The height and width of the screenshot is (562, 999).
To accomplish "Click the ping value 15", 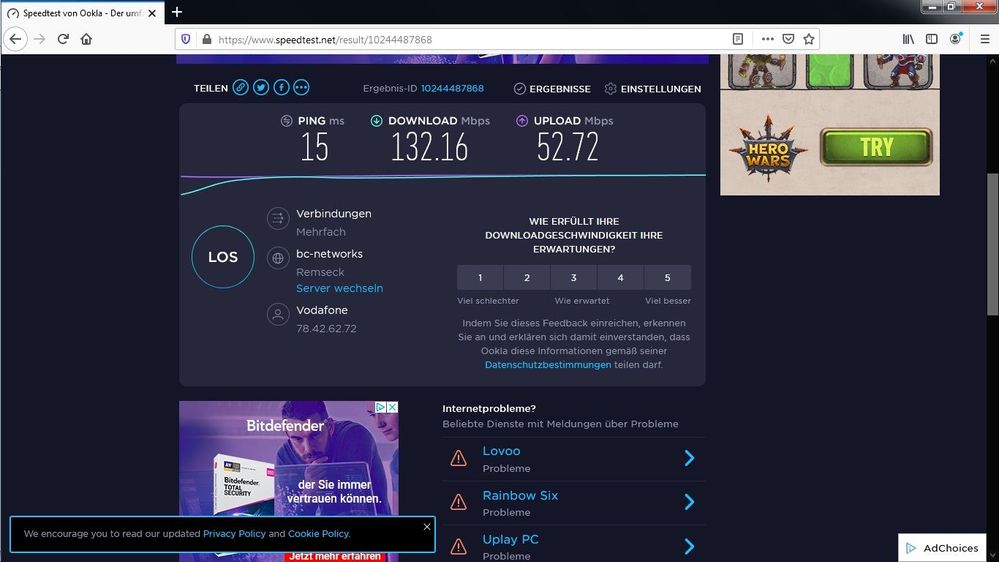I will (x=315, y=147).
